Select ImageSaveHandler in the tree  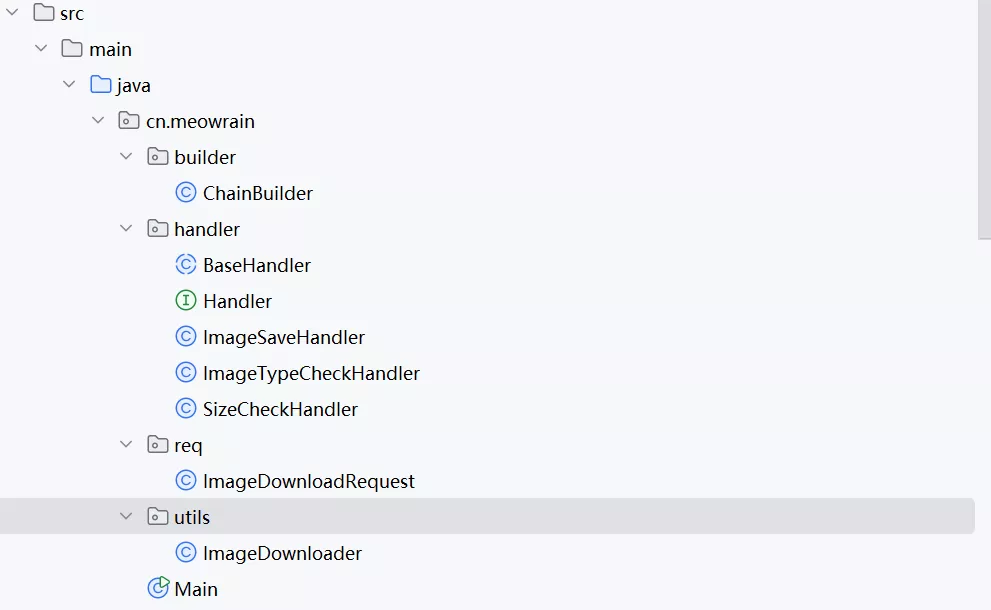coord(283,337)
